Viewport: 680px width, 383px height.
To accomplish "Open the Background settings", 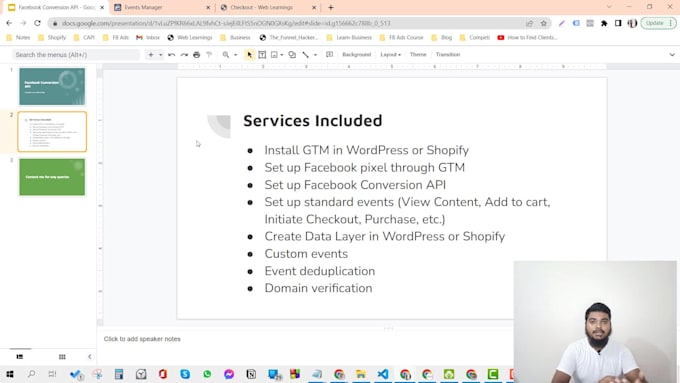I will tap(356, 55).
